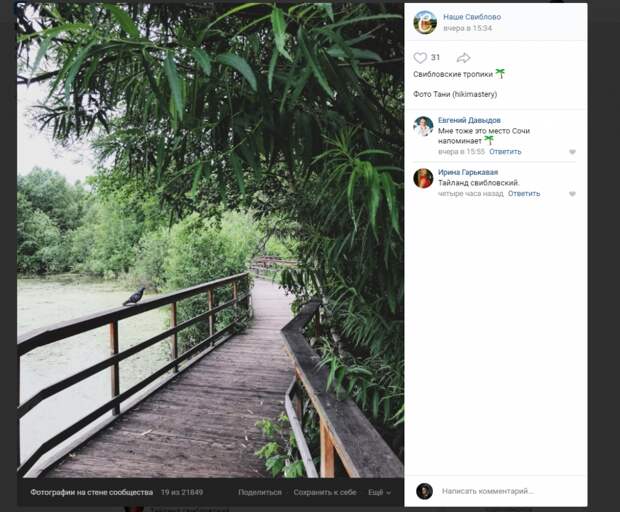The image size is (620, 512).
Task: Click the boardwalk photo to view next
Action: click(x=210, y=240)
